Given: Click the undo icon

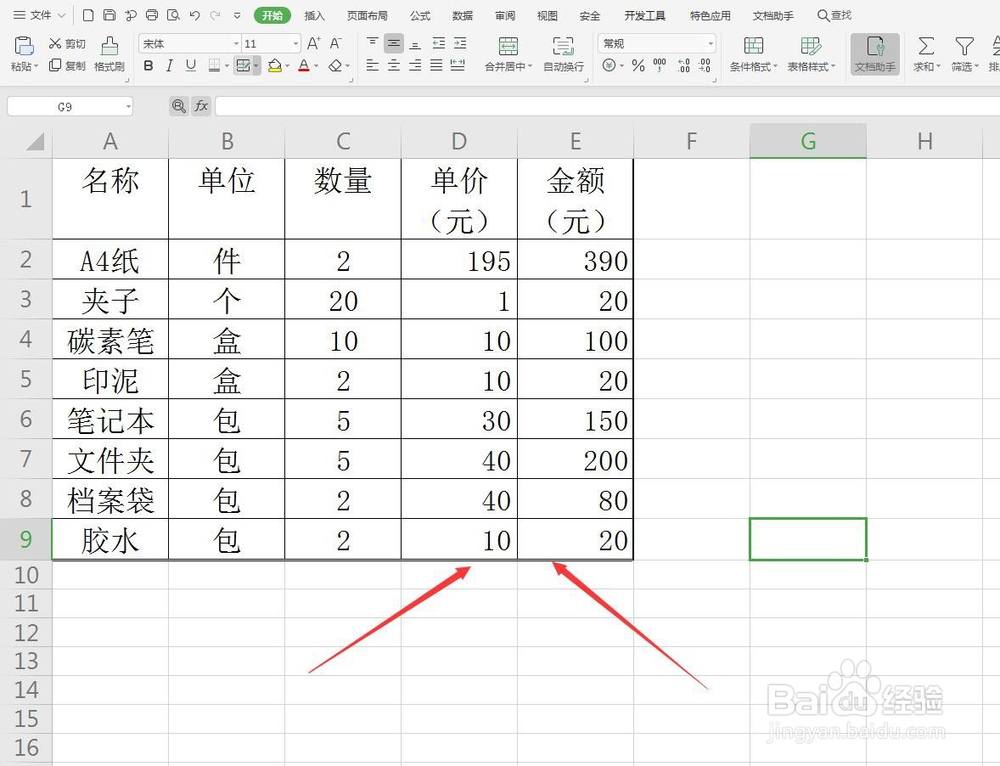Looking at the screenshot, I should click(194, 15).
